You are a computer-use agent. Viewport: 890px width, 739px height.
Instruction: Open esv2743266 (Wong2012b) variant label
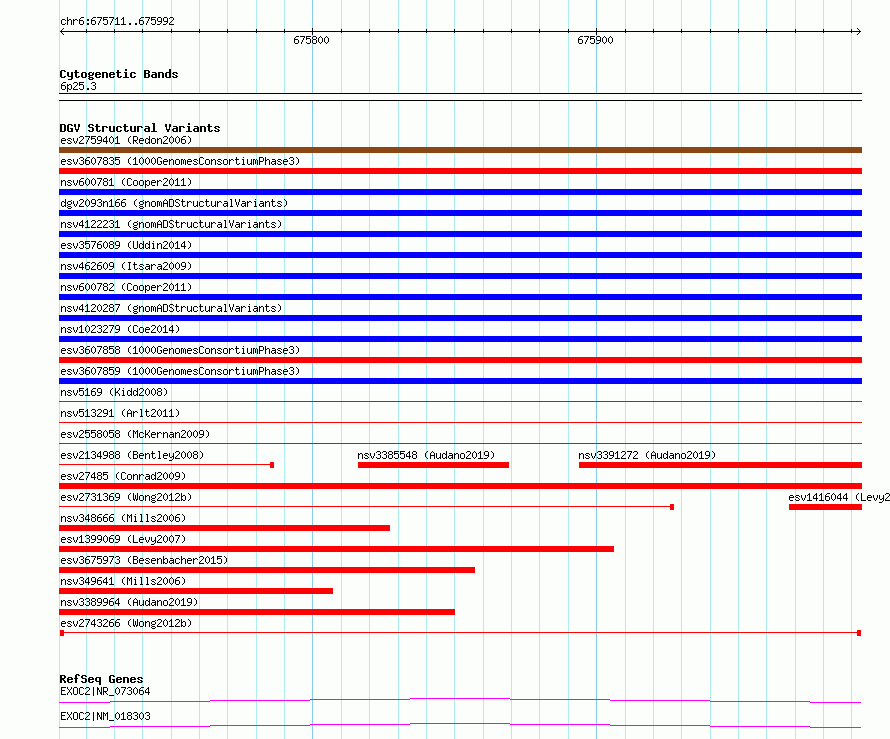126,623
